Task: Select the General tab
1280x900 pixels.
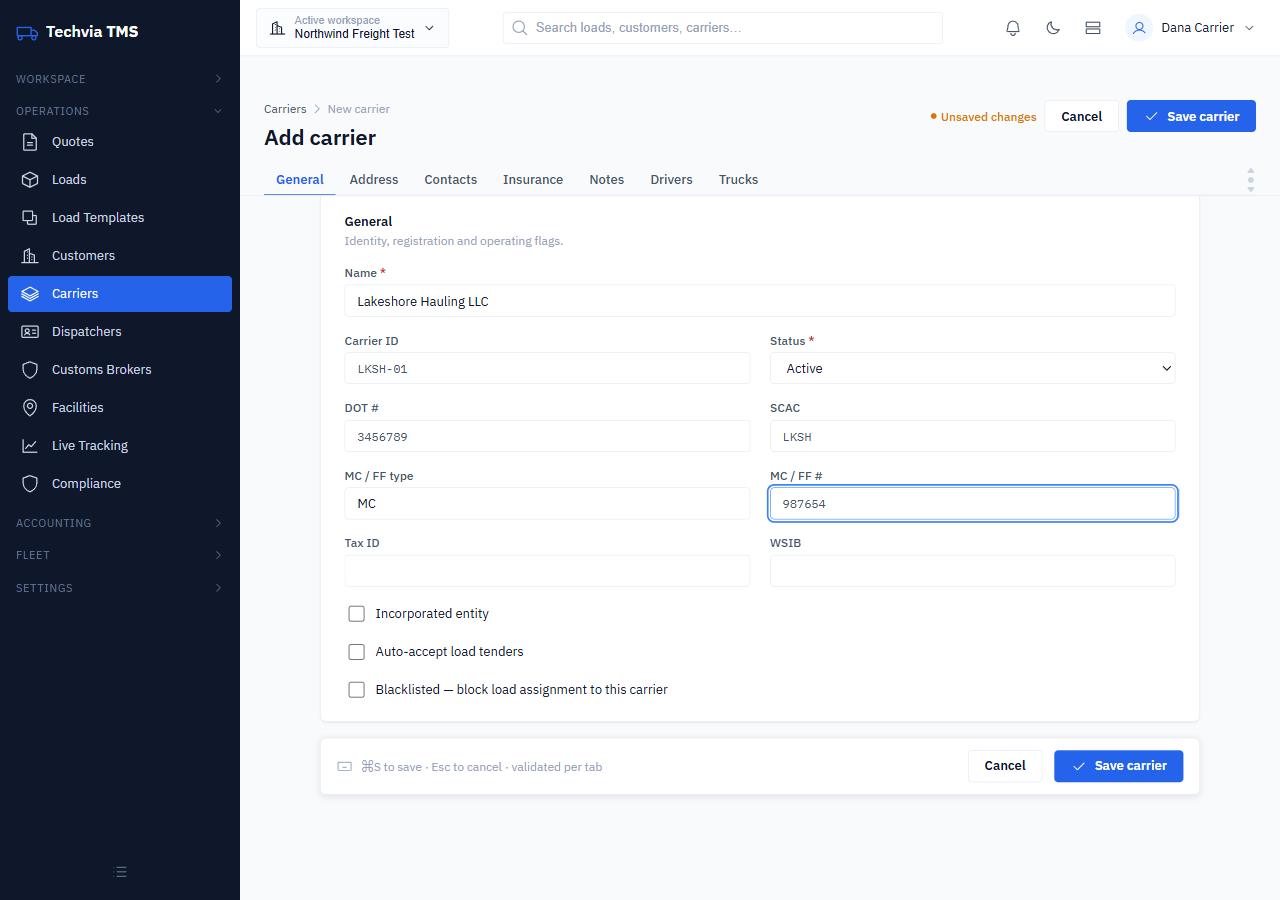Action: 300,180
